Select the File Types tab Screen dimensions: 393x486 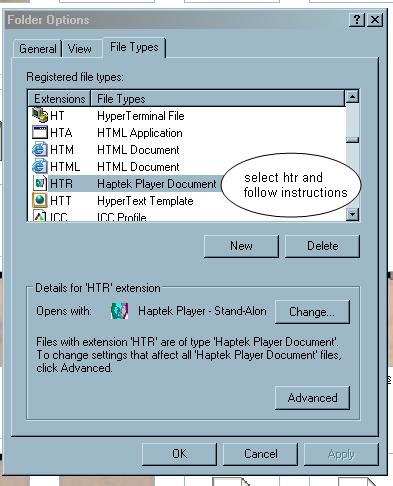(134, 47)
